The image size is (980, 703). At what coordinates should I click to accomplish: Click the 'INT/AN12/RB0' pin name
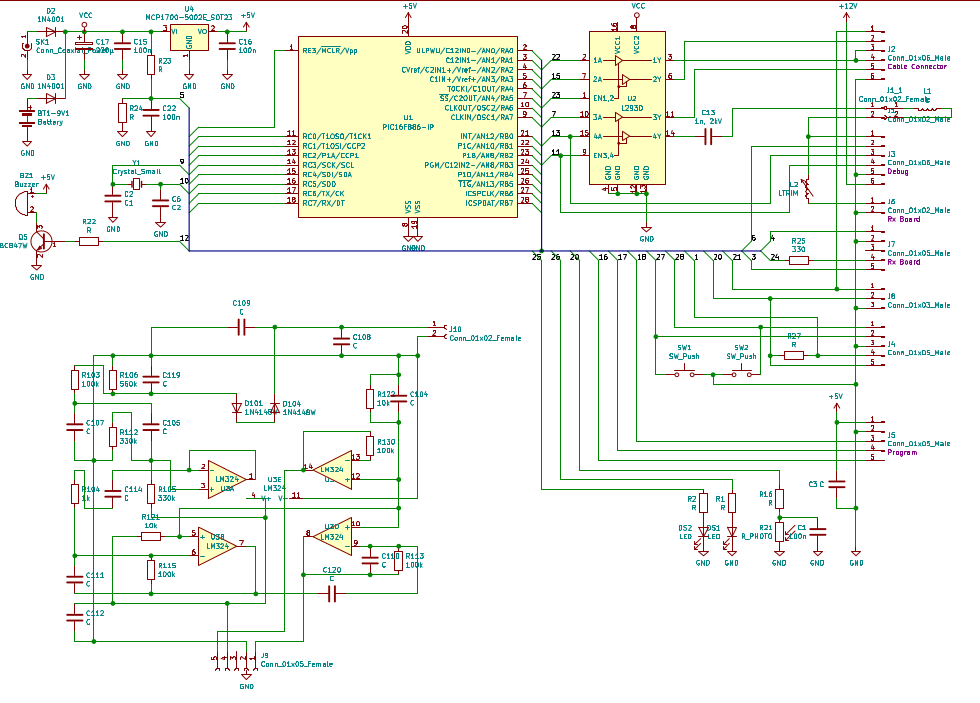point(486,136)
